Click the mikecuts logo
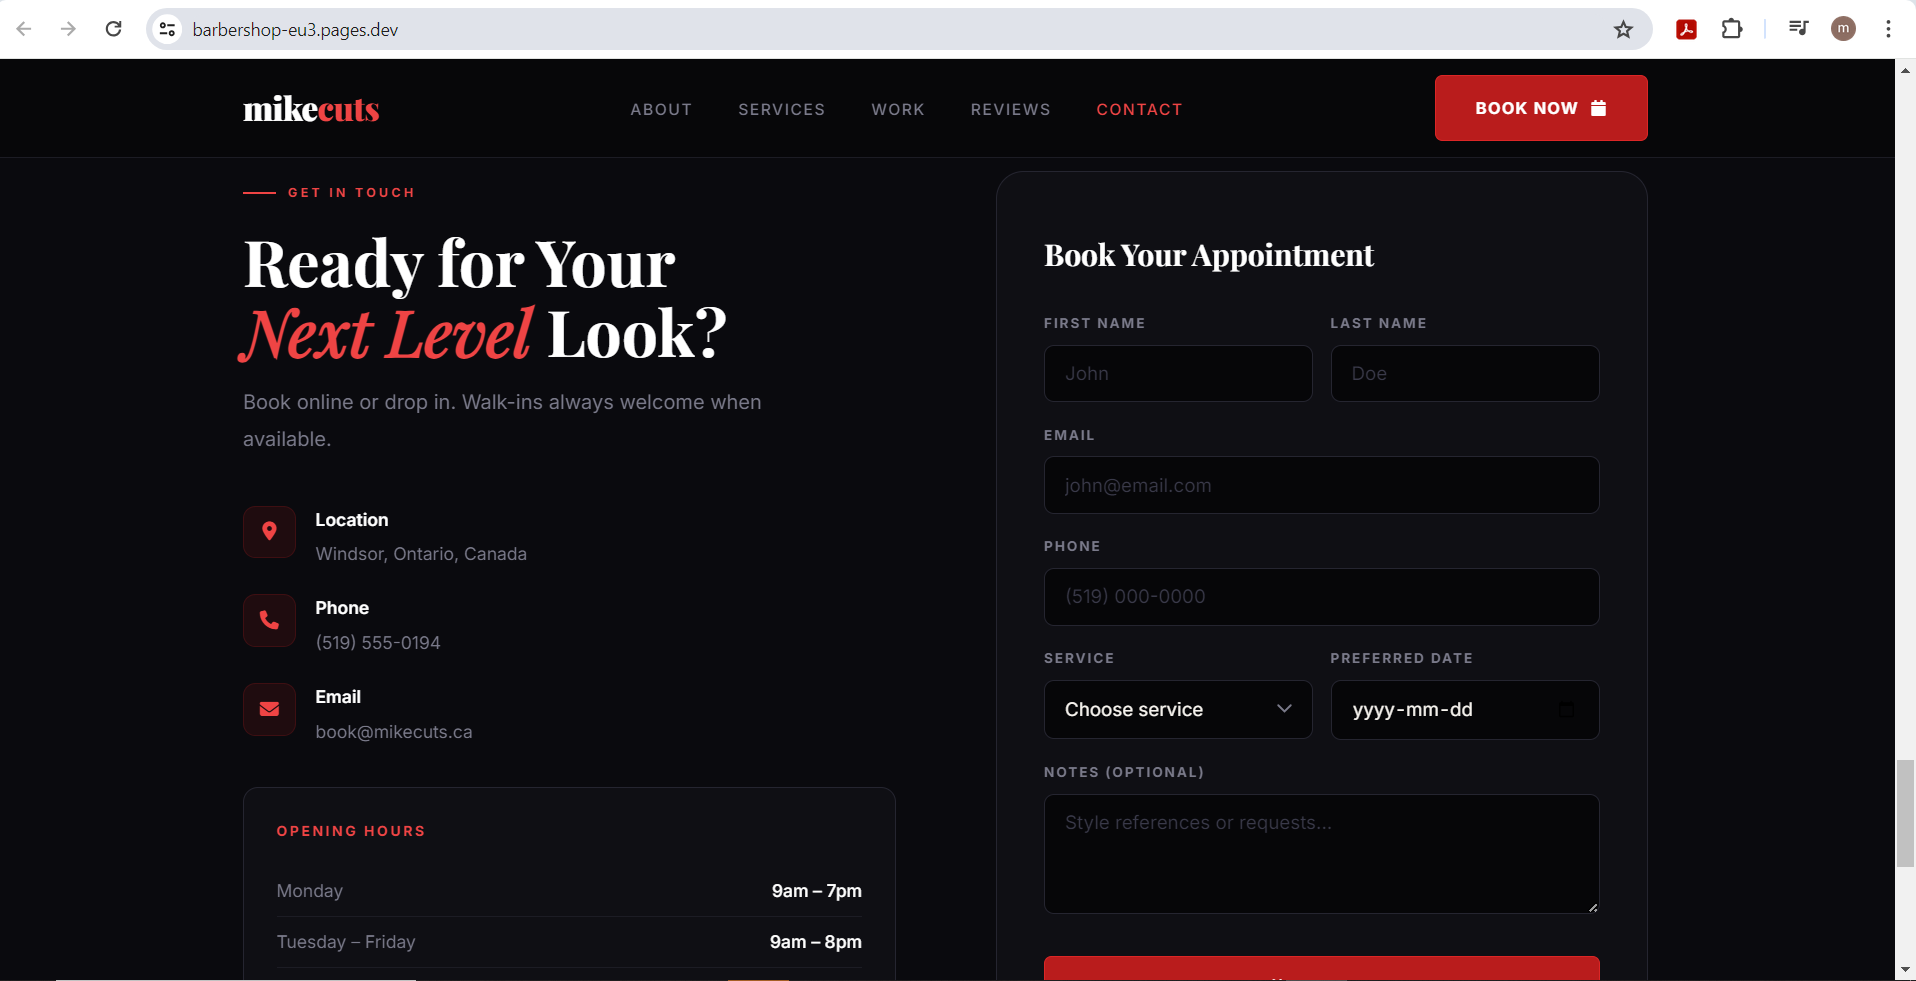Image resolution: width=1916 pixels, height=981 pixels. (x=311, y=108)
